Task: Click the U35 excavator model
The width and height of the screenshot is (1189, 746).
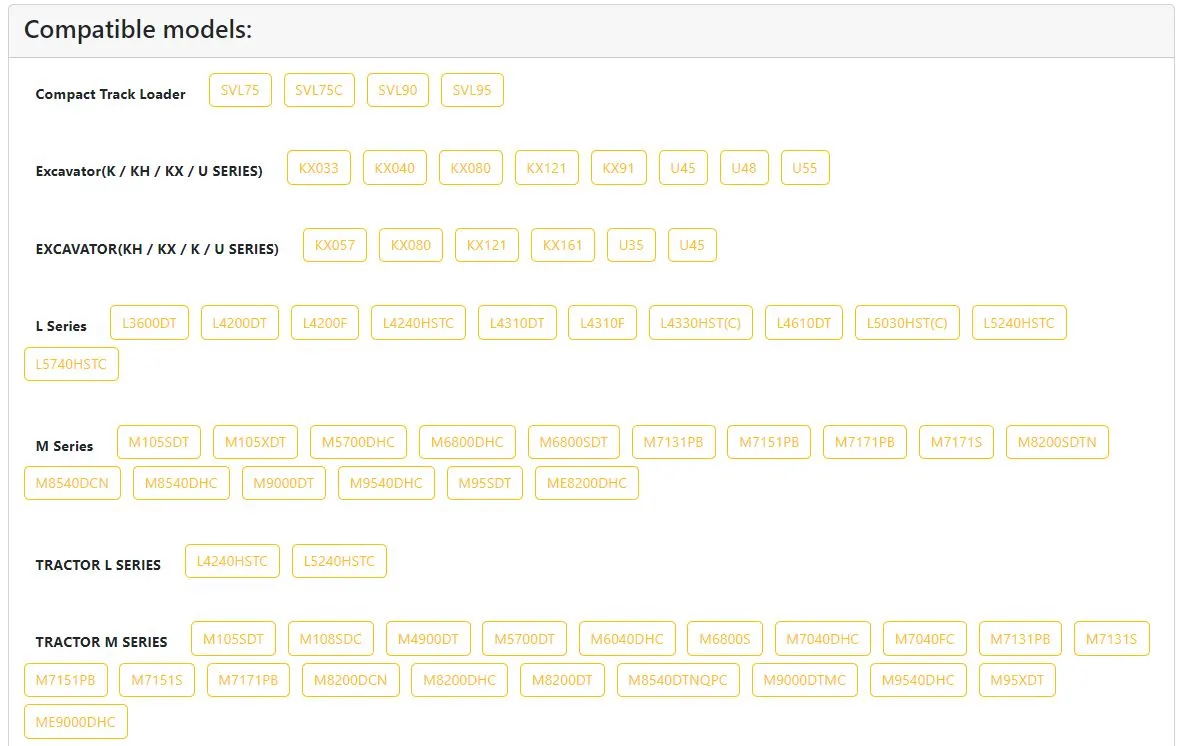Action: coord(631,245)
